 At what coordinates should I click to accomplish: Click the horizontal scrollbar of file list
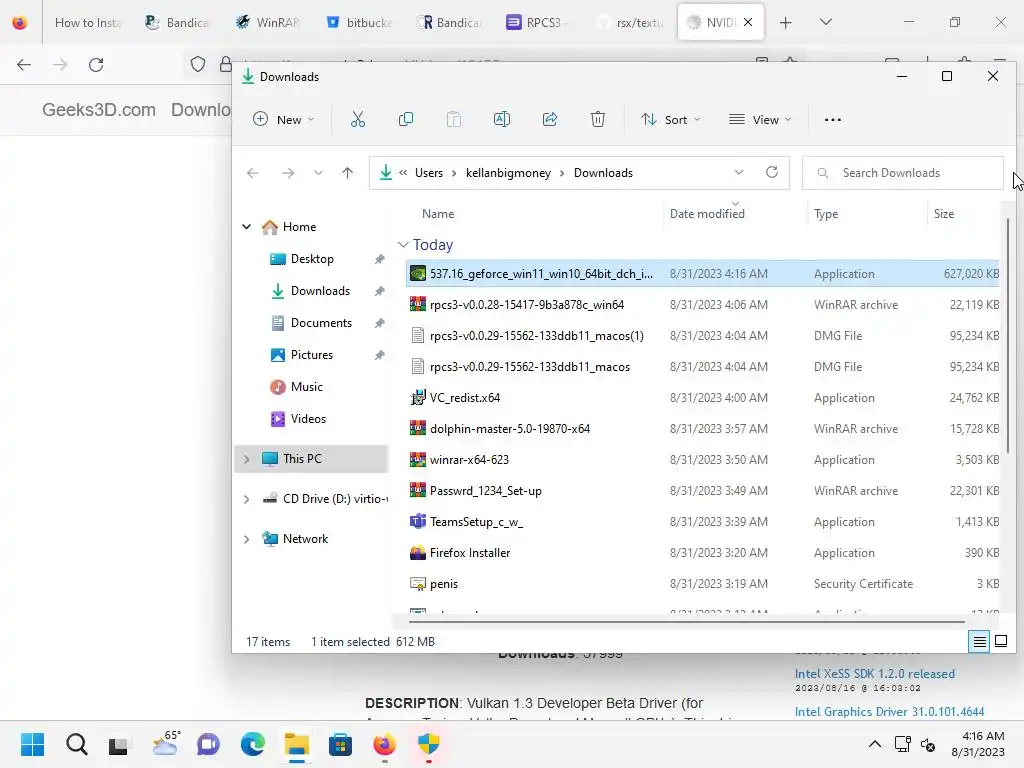686,622
